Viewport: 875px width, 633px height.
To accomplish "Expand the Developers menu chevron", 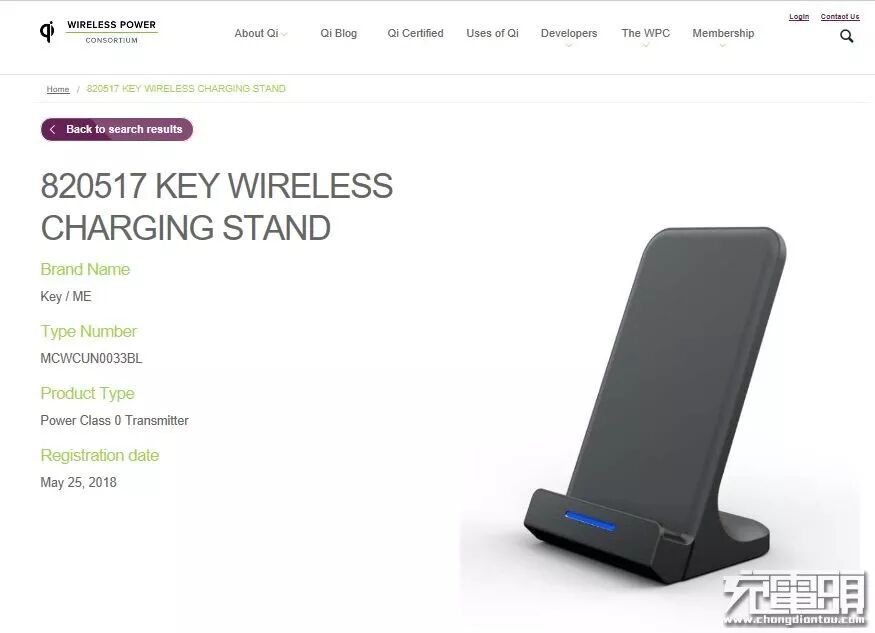I will (x=569, y=45).
